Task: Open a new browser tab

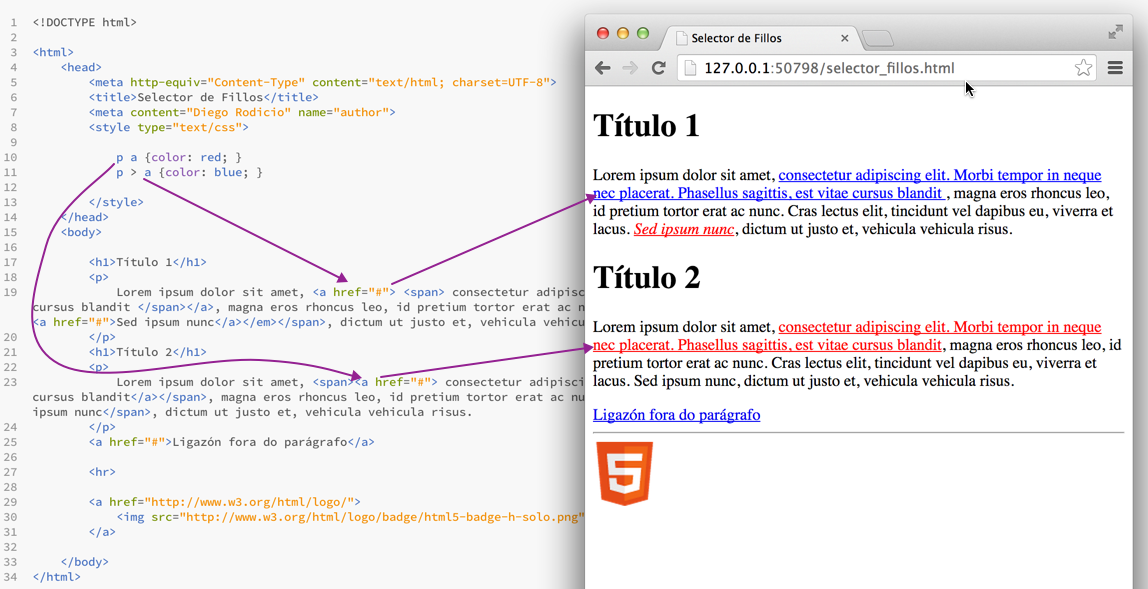Action: tap(877, 38)
